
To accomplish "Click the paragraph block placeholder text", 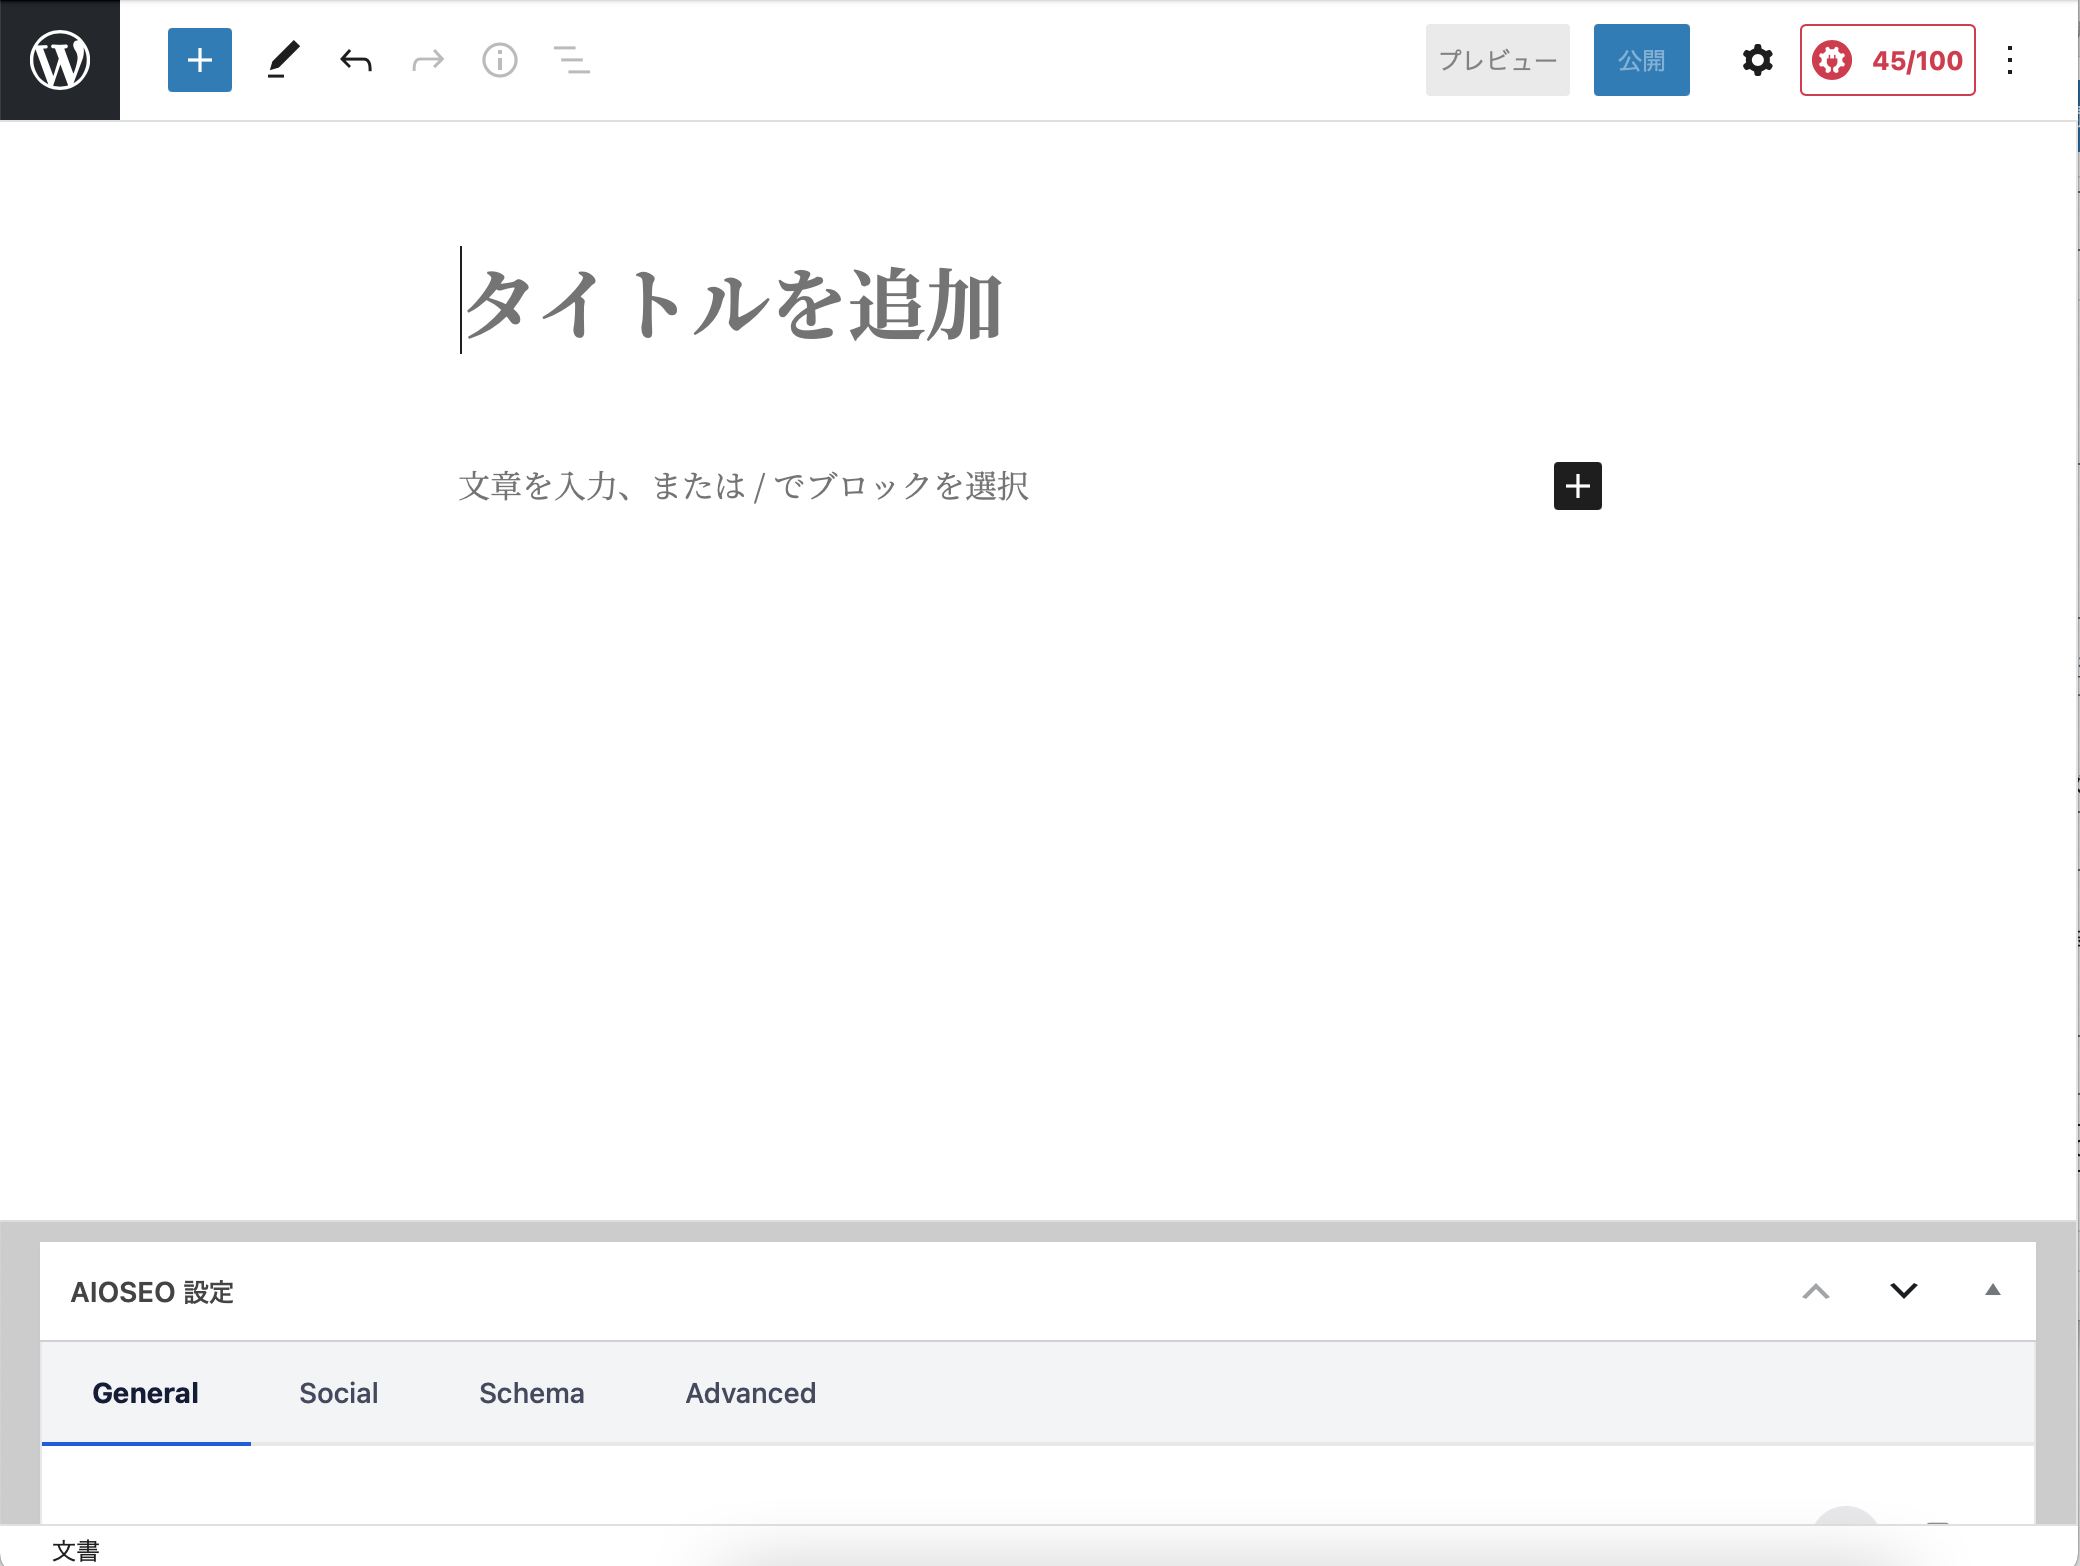I will 744,486.
